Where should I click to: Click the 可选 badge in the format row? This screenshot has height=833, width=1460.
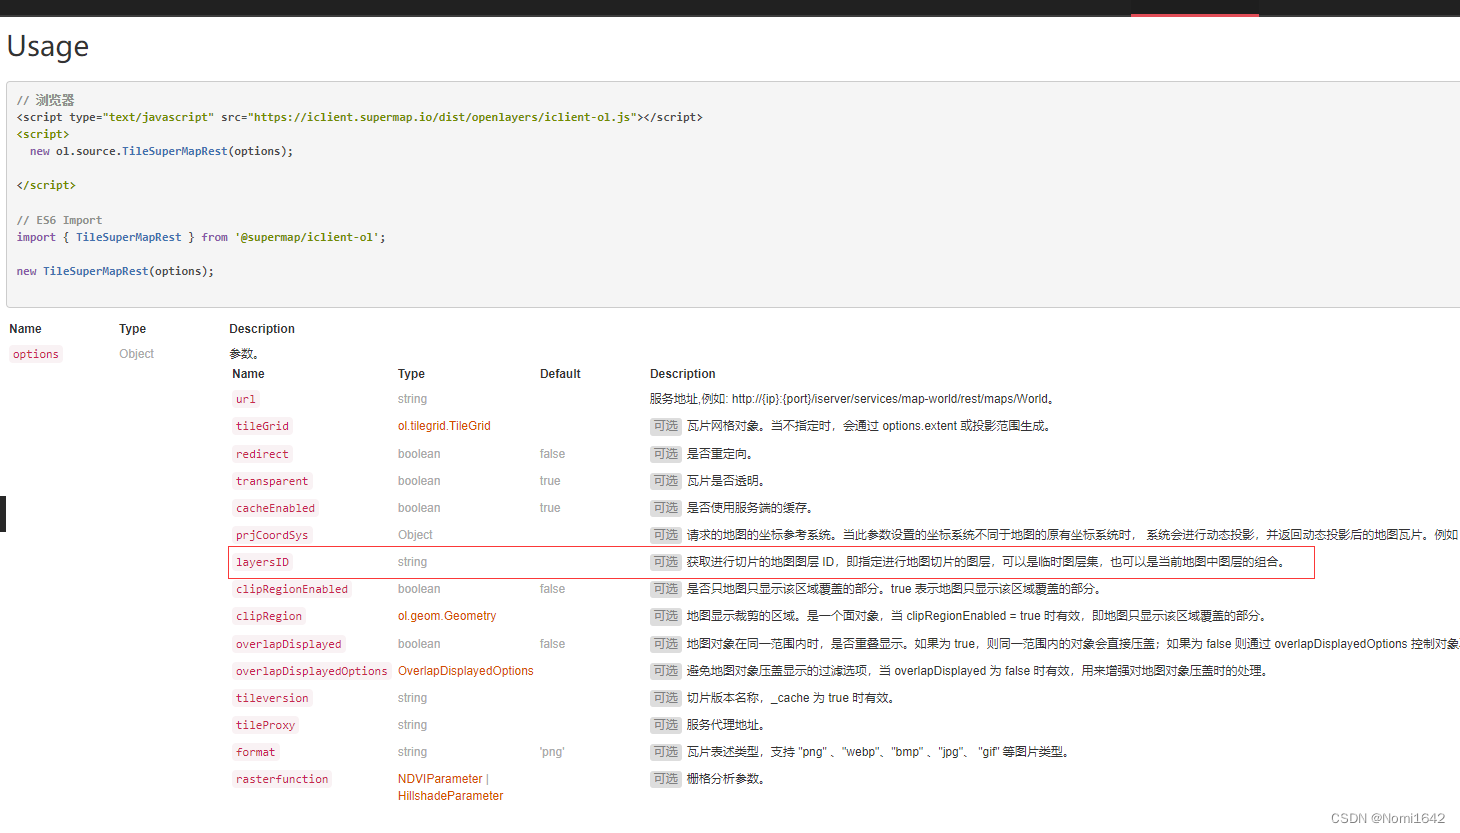[666, 752]
